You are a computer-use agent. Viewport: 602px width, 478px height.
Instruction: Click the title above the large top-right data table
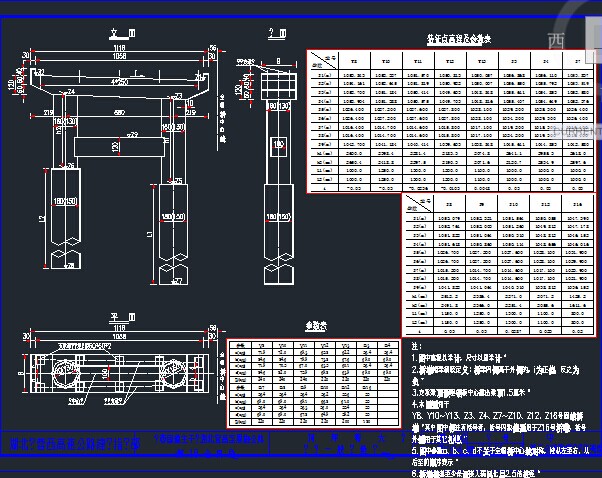point(459,39)
